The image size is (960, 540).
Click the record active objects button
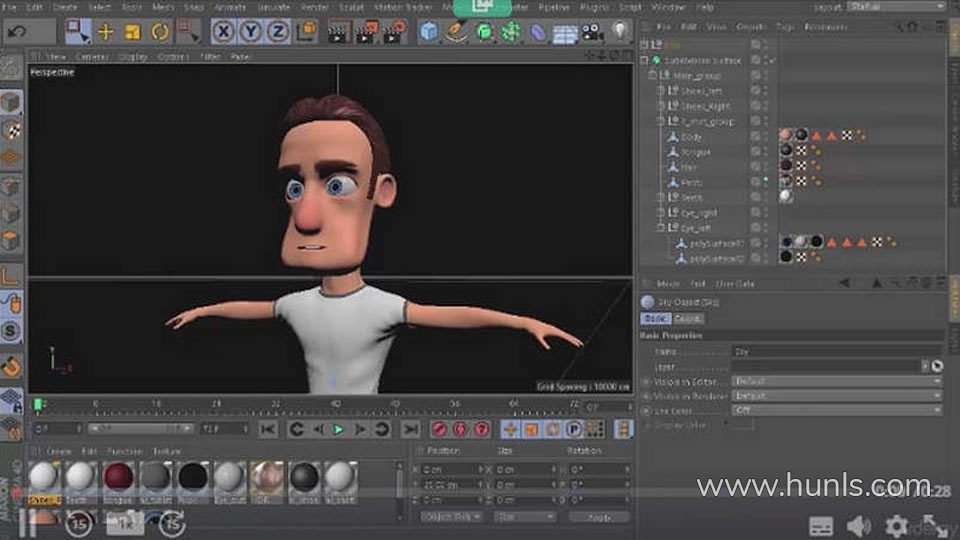coord(439,429)
